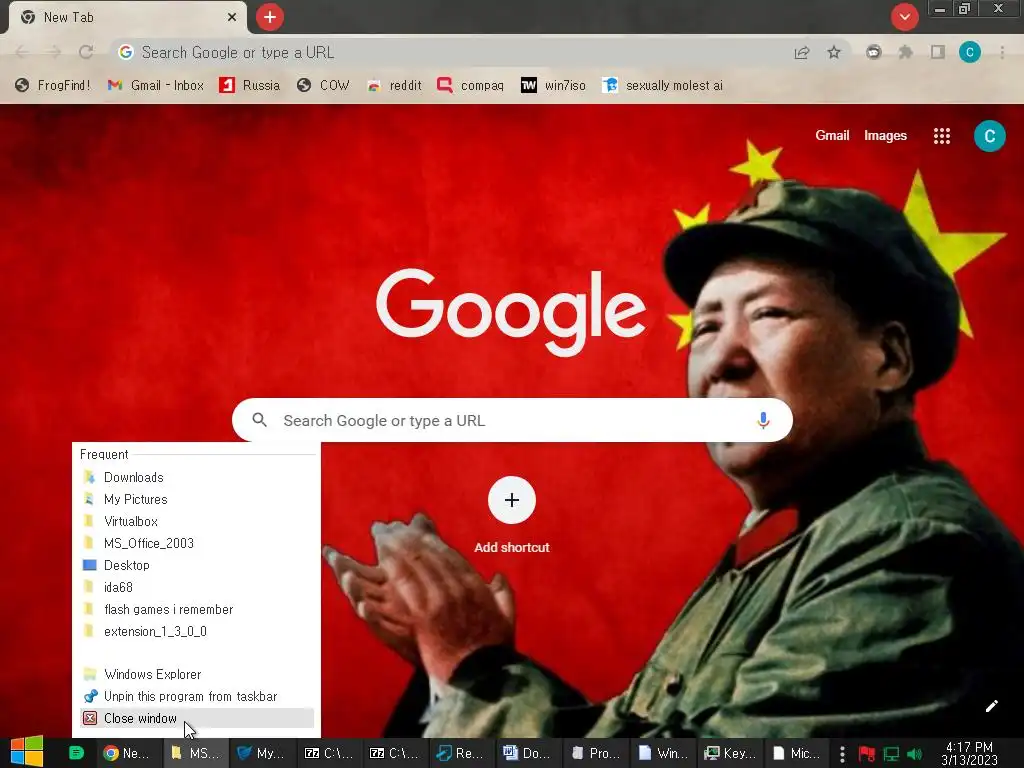Switch to the Win... taskbar button
Image resolution: width=1024 pixels, height=768 pixels.
[662, 753]
